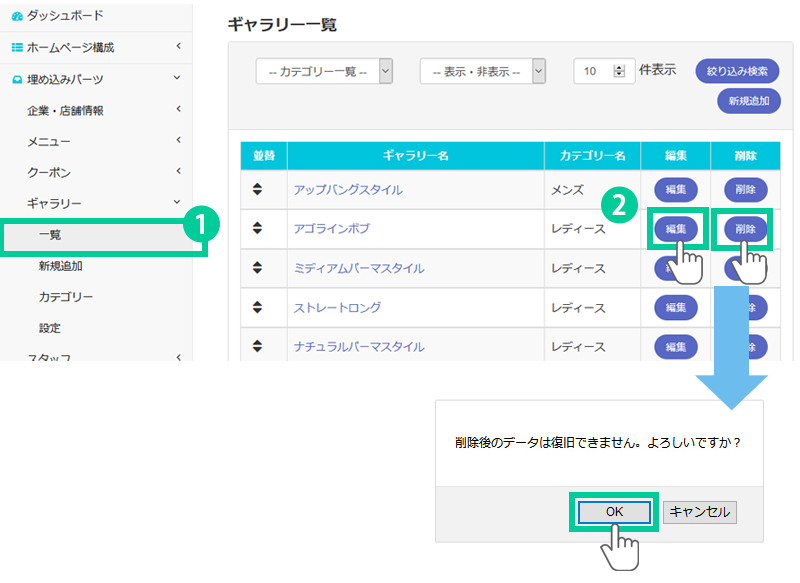Click sort handle for アゴラインボブ row

pos(257,228)
